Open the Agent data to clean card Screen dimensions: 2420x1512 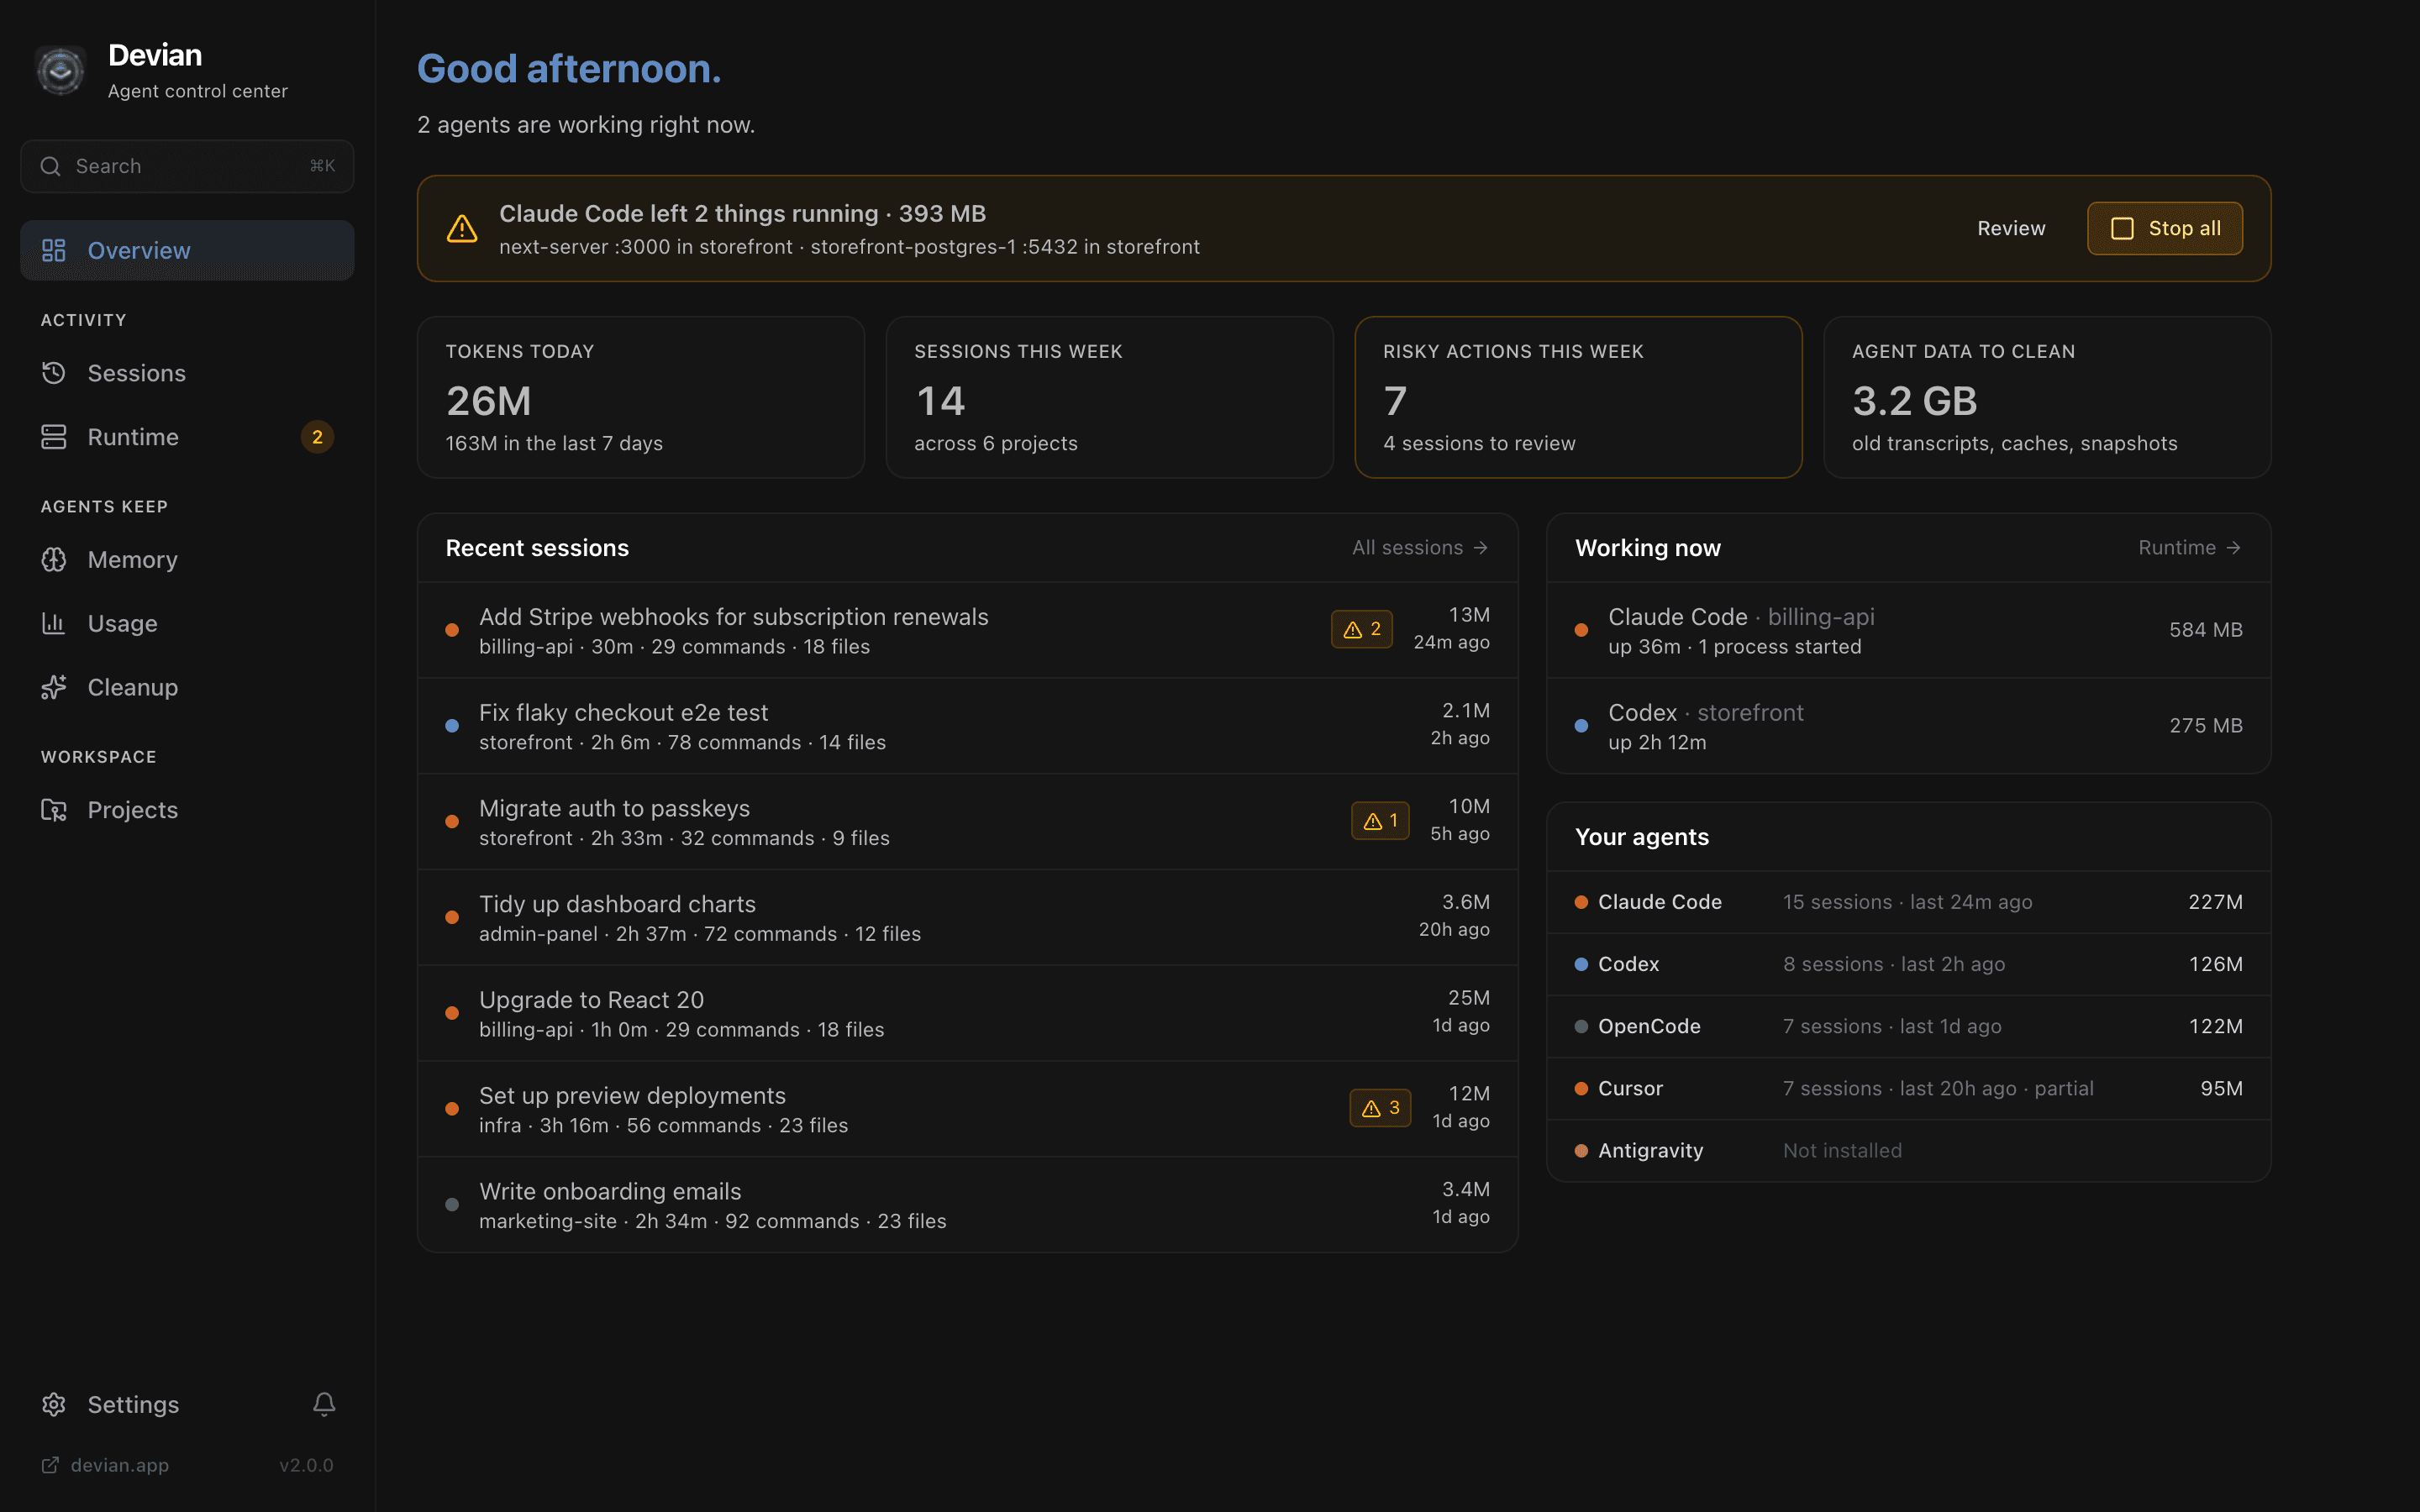click(x=2047, y=397)
